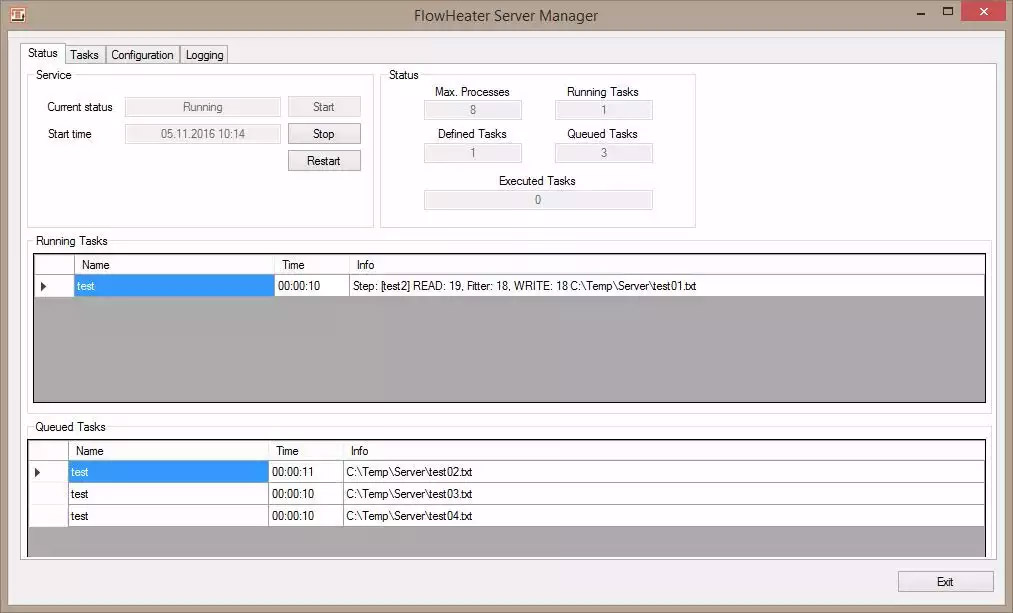Click the row selector arrow of test02.txt row
This screenshot has width=1013, height=613.
pos(48,472)
